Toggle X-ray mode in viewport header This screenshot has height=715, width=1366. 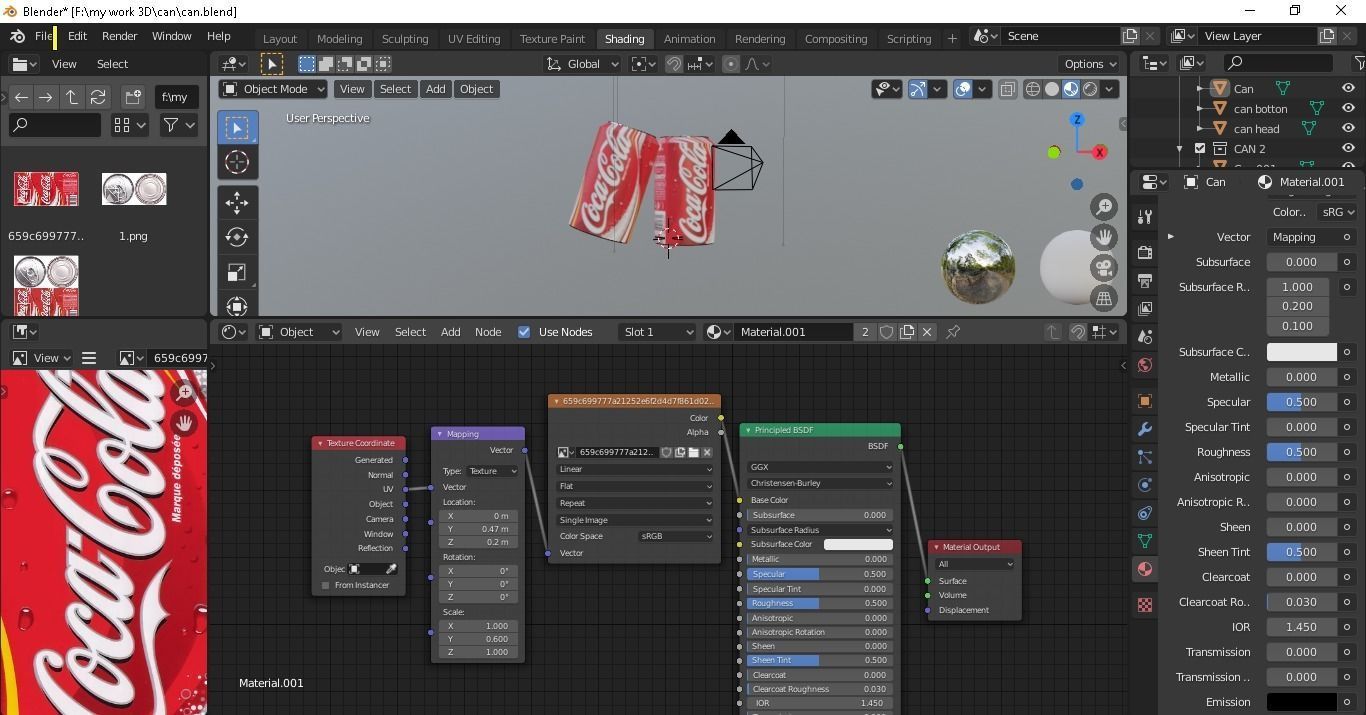pyautogui.click(x=1007, y=89)
